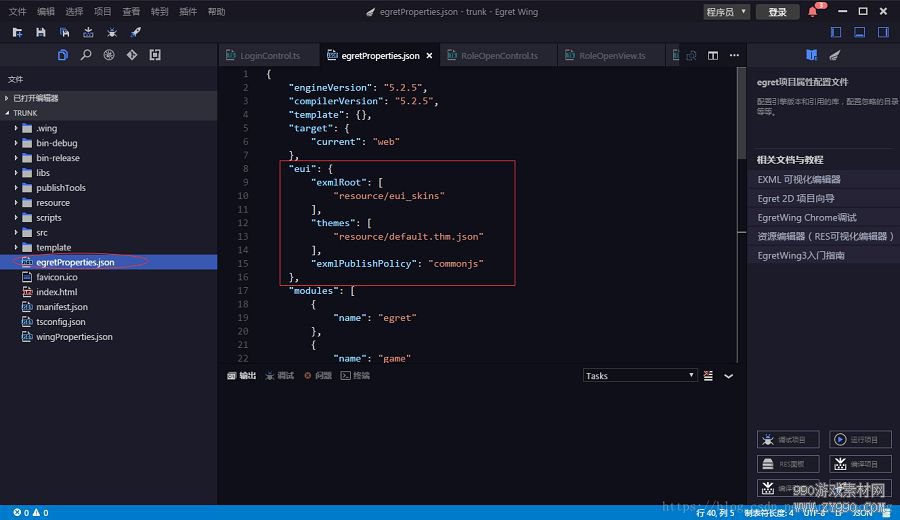Switch to the LoginControl.ts tab
Screen dimensions: 900x520
pyautogui.click(x=269, y=56)
